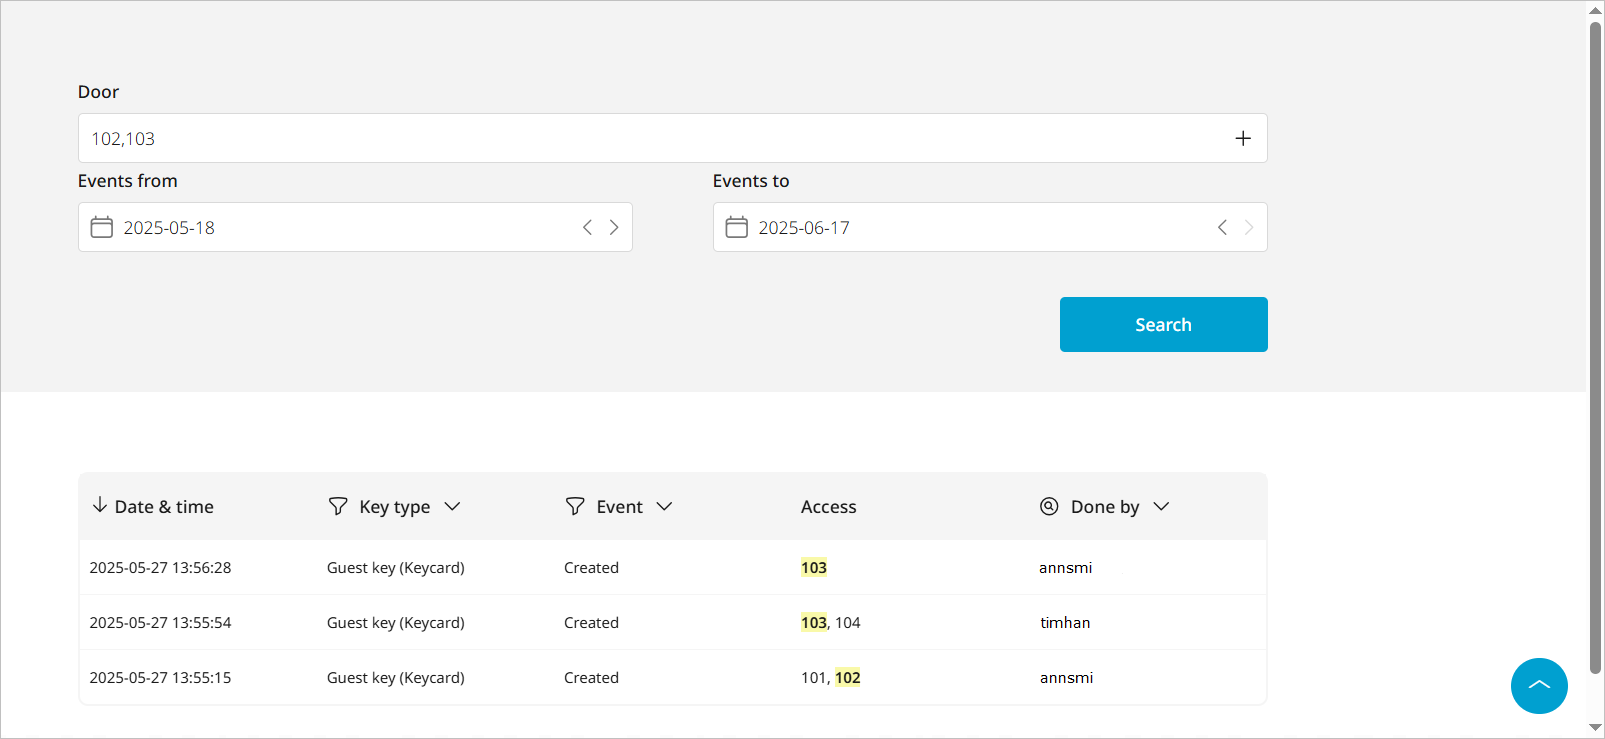Go to previous day in Events from
Image resolution: width=1605 pixels, height=739 pixels.
tap(587, 227)
